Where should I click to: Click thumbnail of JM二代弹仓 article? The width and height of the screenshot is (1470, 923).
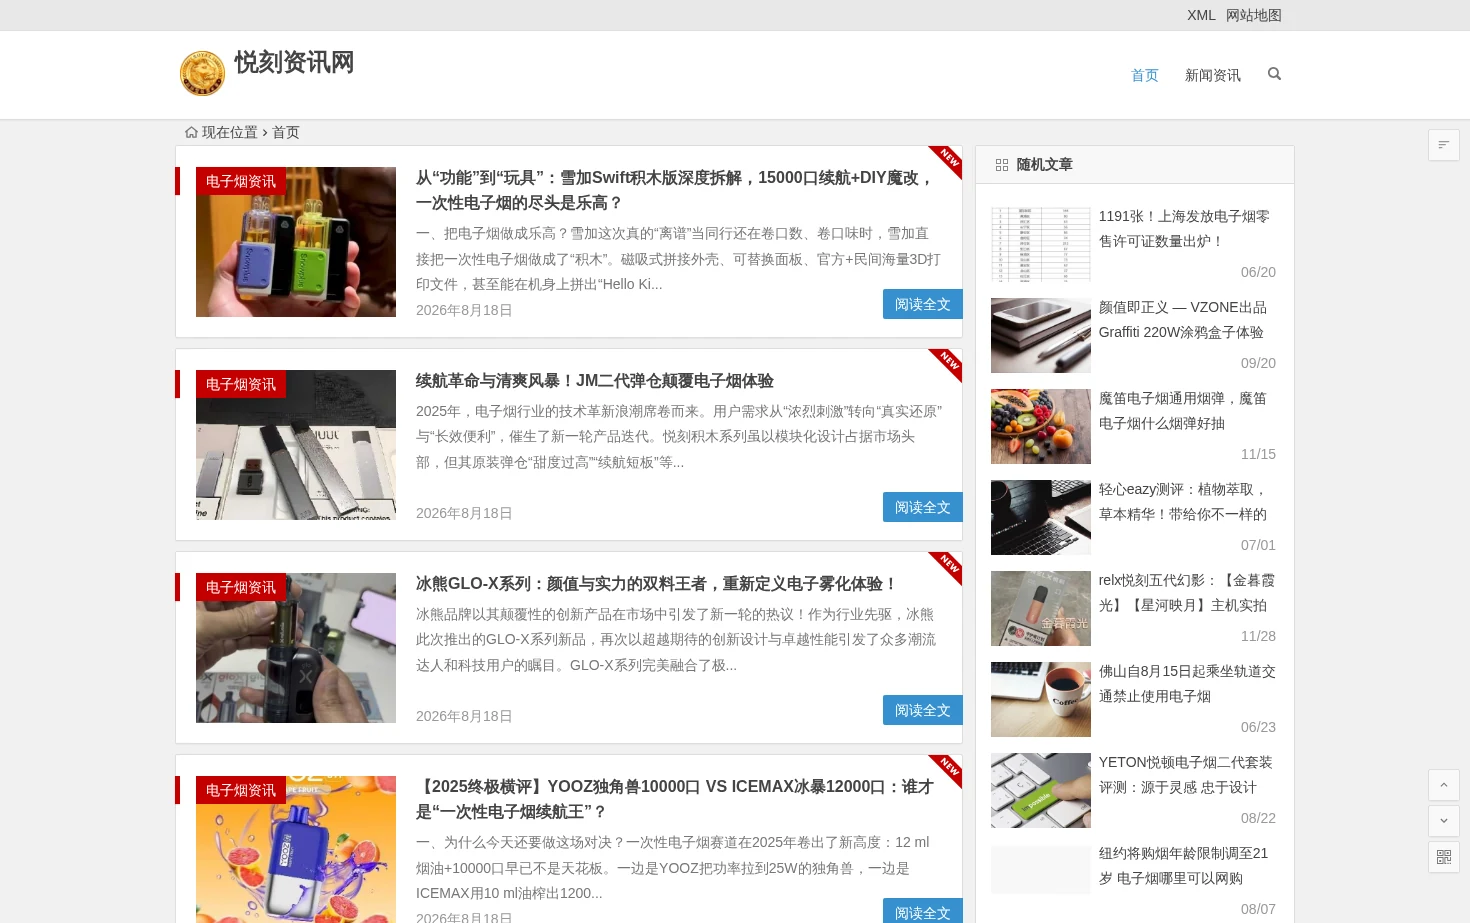pyautogui.click(x=296, y=445)
